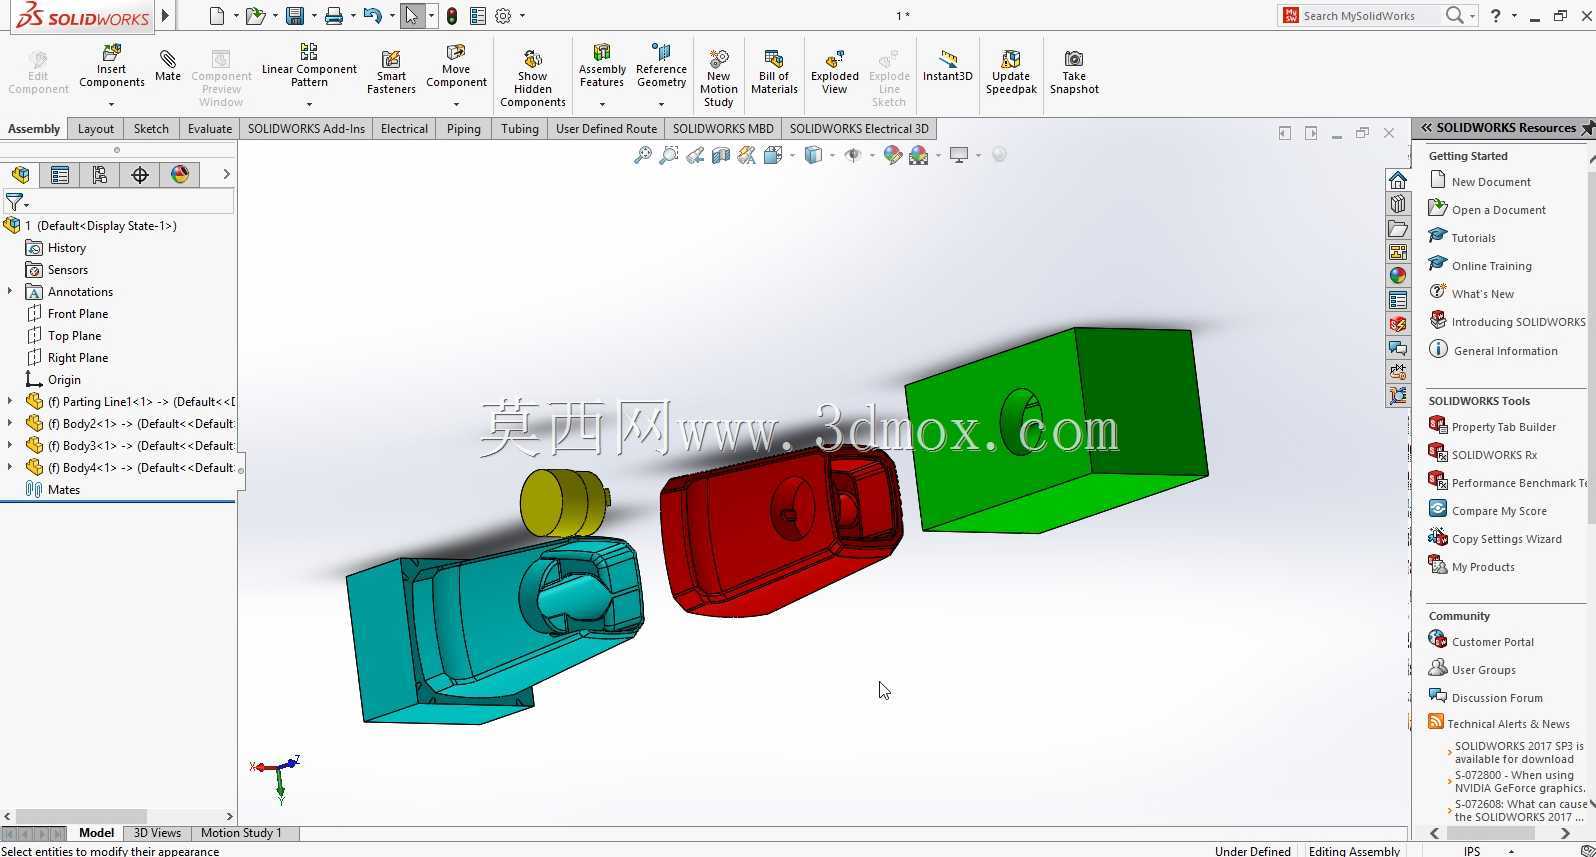The height and width of the screenshot is (857, 1596).
Task: Open Assembly Features tool
Action: pyautogui.click(x=602, y=65)
